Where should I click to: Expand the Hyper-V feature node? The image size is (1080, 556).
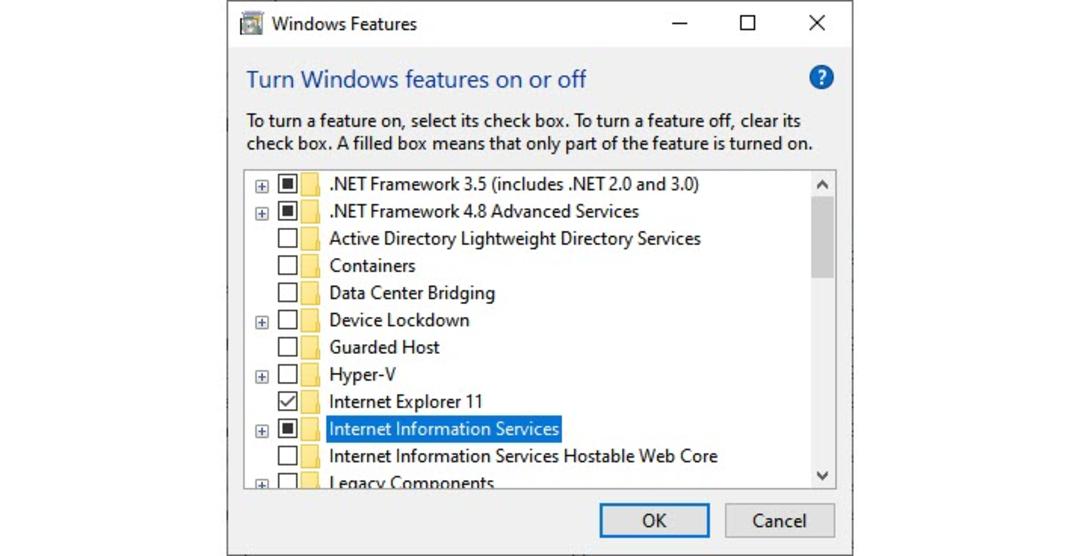tap(262, 377)
